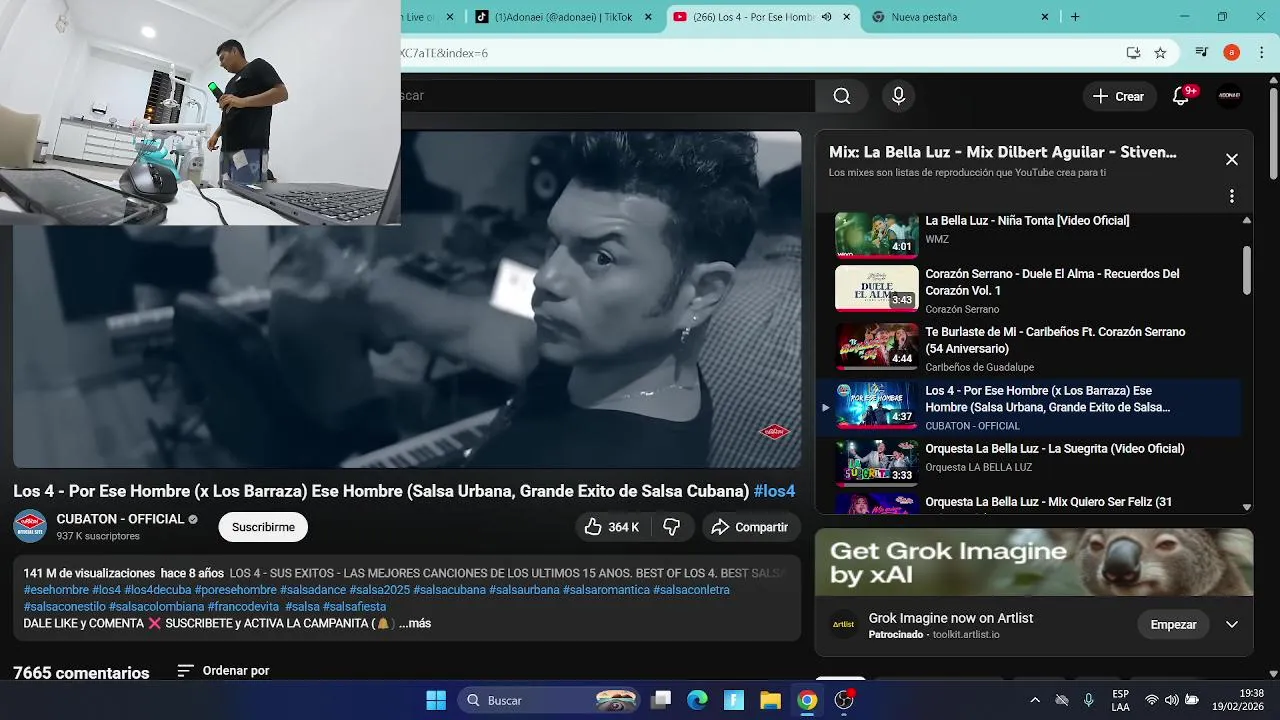Close the YouTube Los 4 tab
This screenshot has width=1280, height=720.
(847, 17)
